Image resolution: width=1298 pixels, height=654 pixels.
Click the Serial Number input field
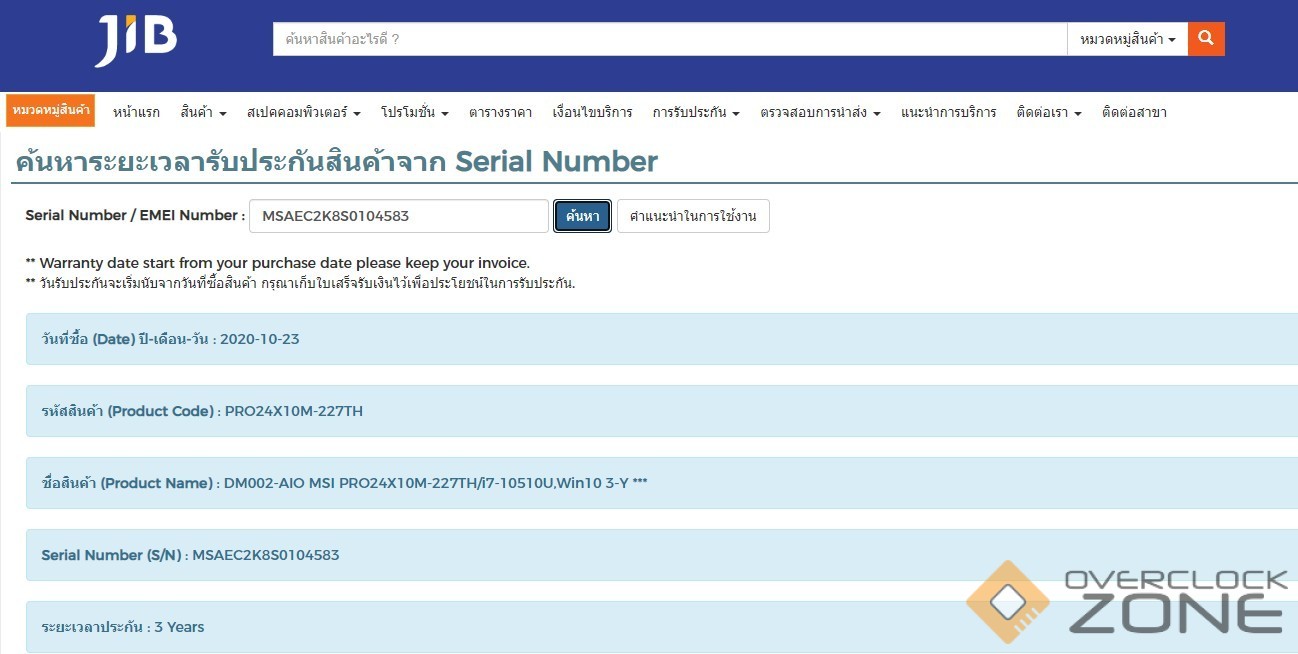399,216
